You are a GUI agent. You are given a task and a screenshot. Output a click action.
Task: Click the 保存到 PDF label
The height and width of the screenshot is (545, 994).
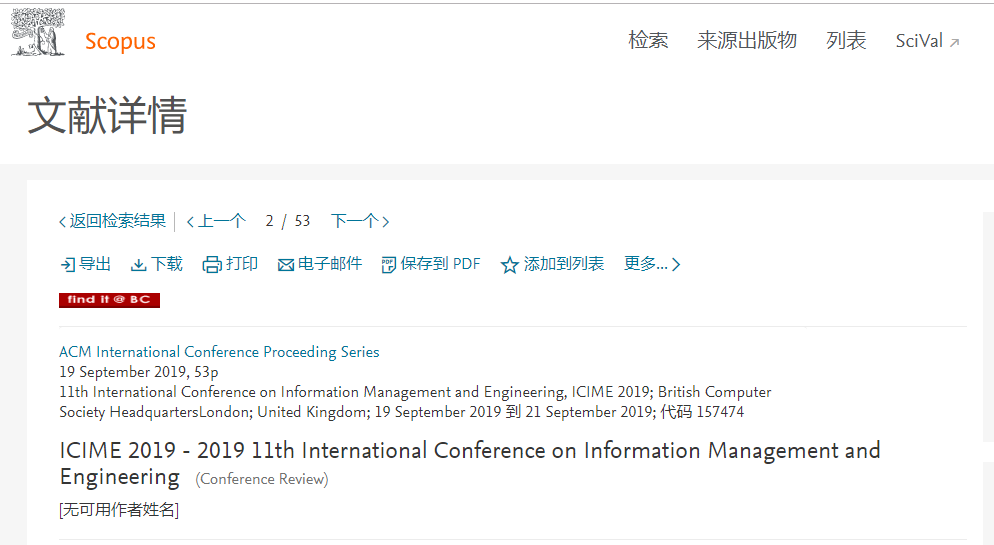[x=441, y=264]
